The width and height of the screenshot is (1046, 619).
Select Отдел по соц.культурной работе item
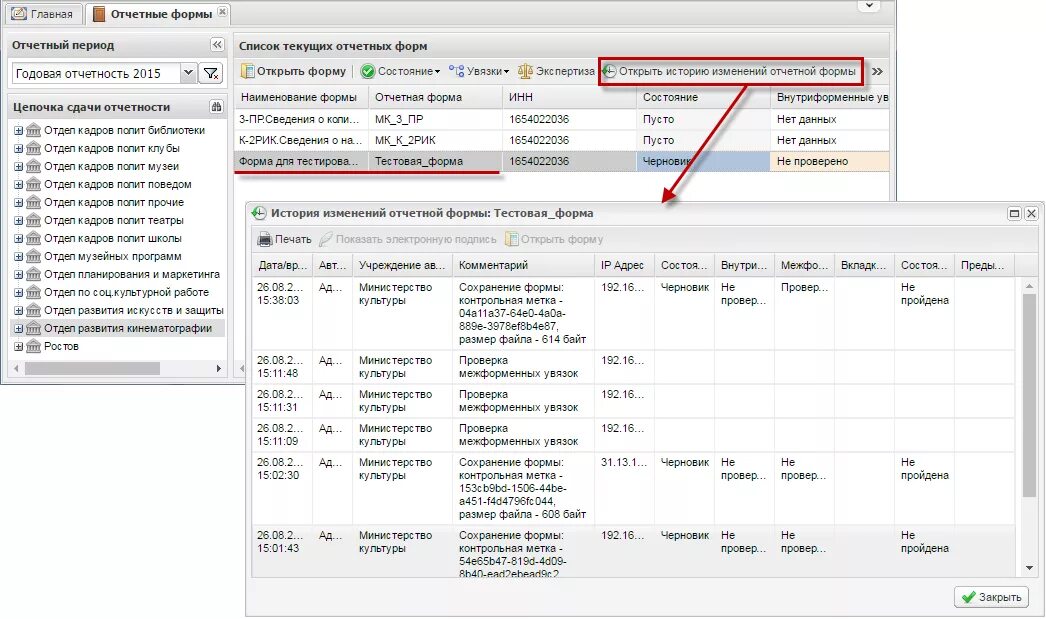[x=126, y=292]
